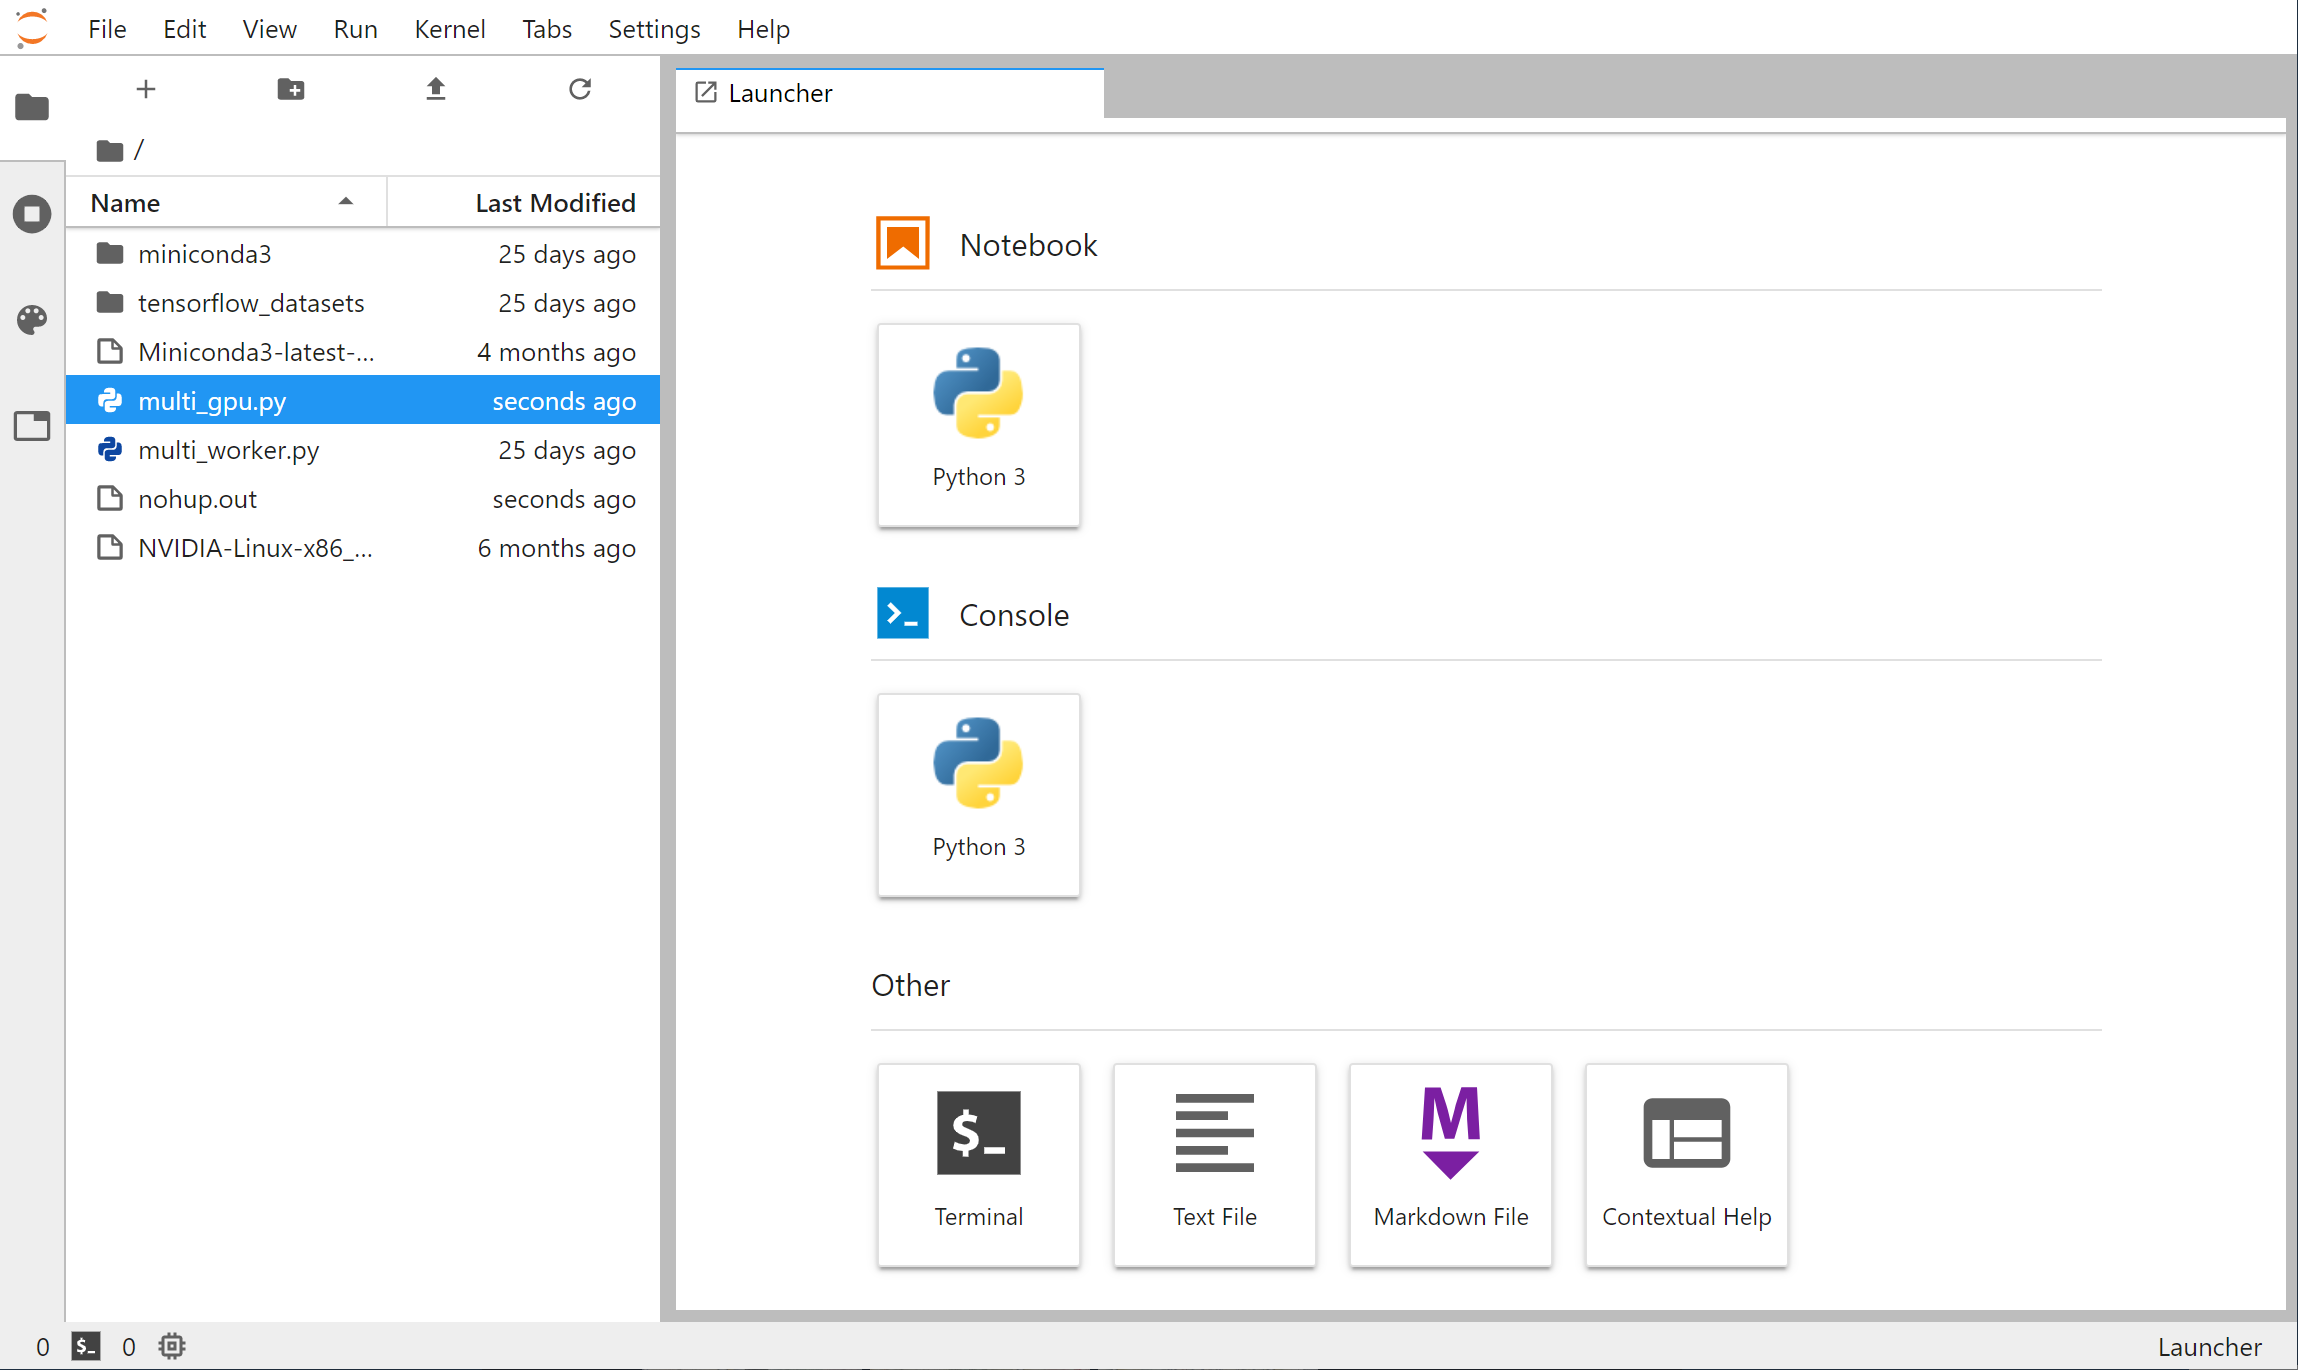Click the Jupyter logo
This screenshot has width=2298, height=1370.
tap(32, 28)
